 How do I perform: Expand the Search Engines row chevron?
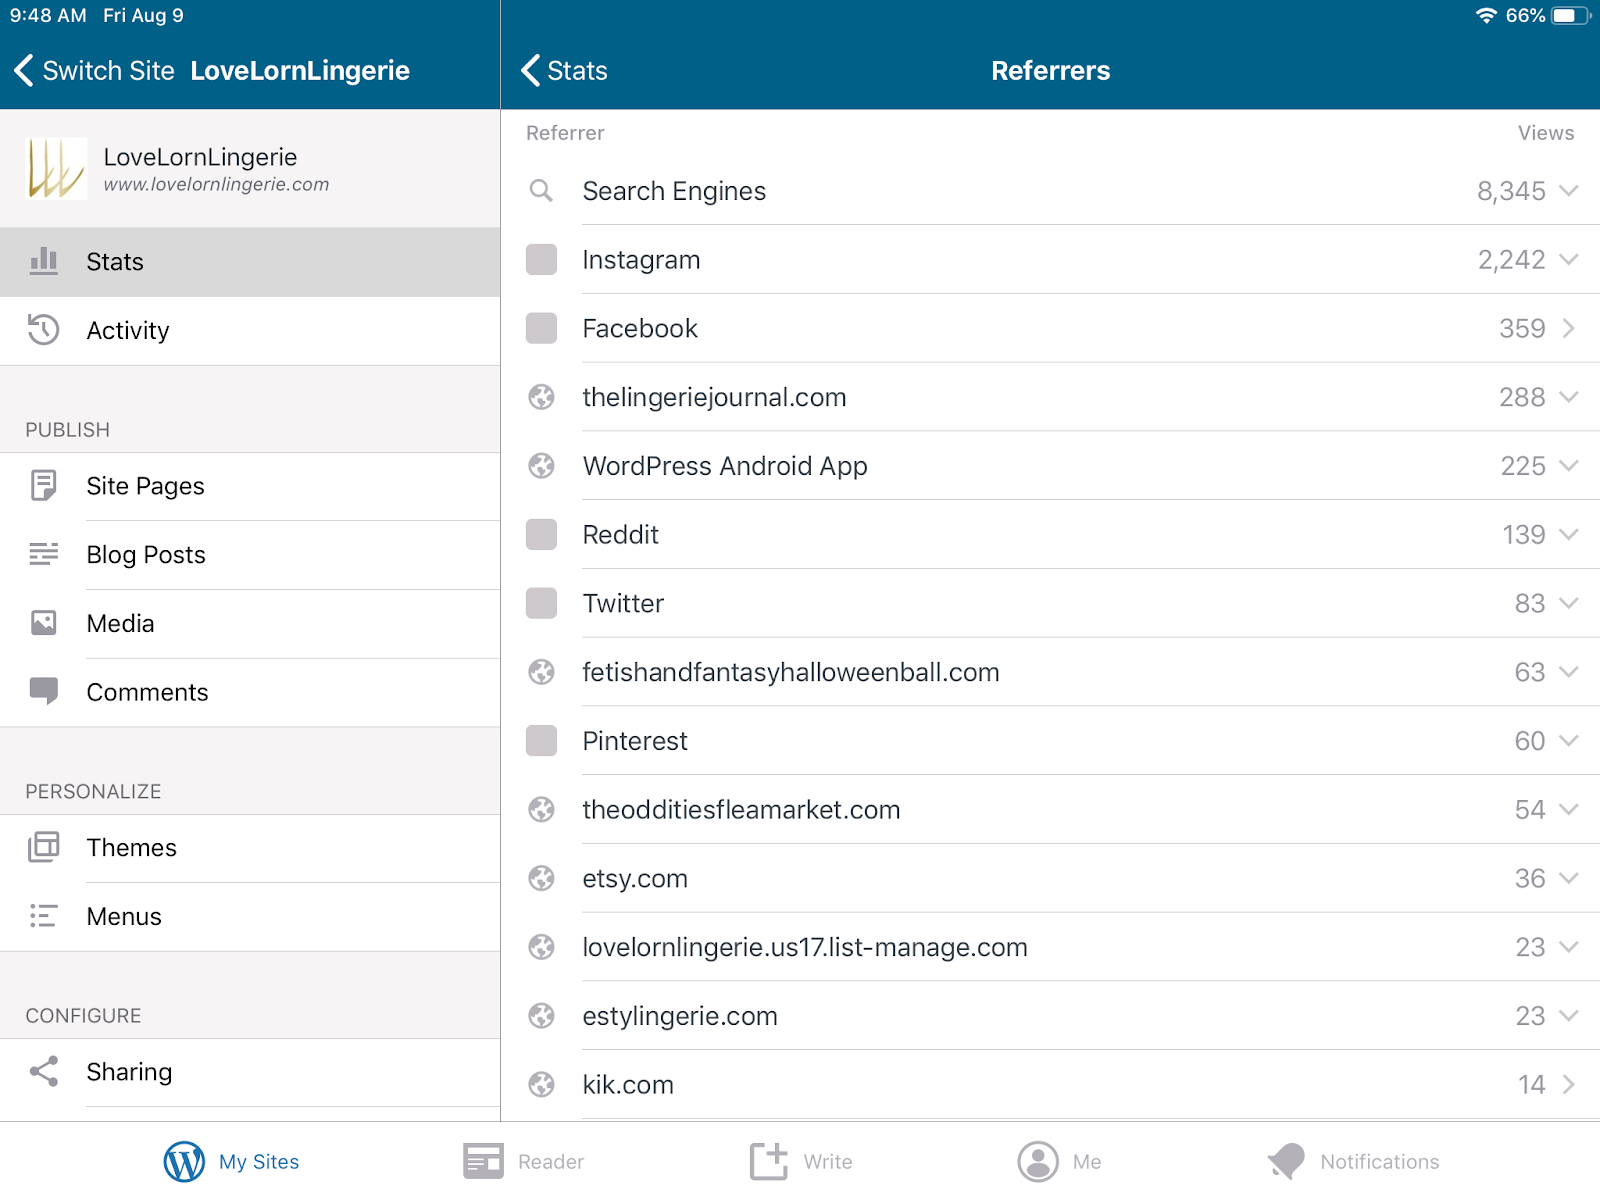1568,190
